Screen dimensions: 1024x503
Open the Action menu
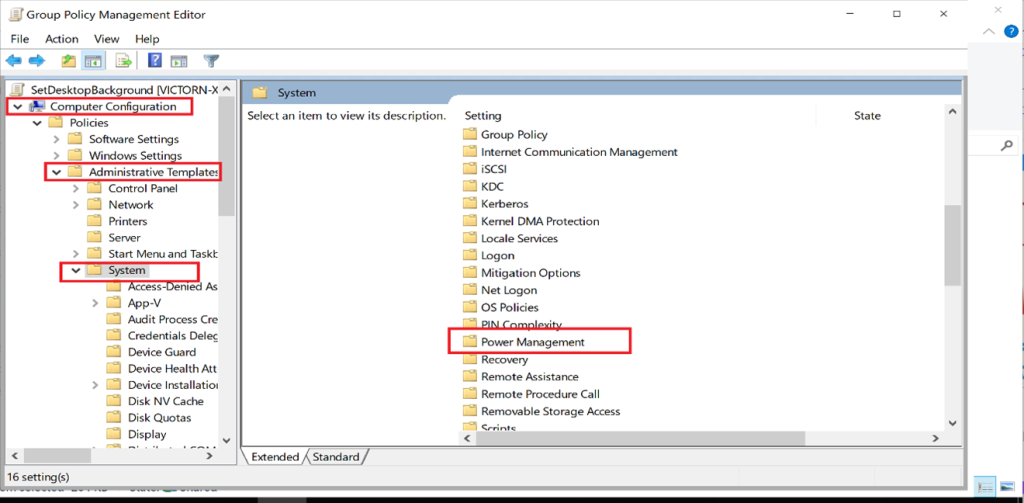point(61,39)
